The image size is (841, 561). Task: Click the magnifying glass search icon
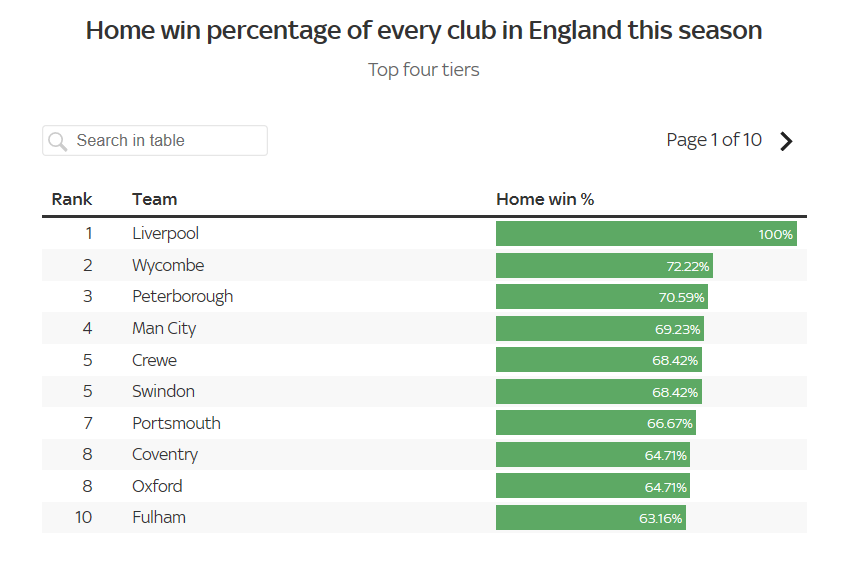58,141
